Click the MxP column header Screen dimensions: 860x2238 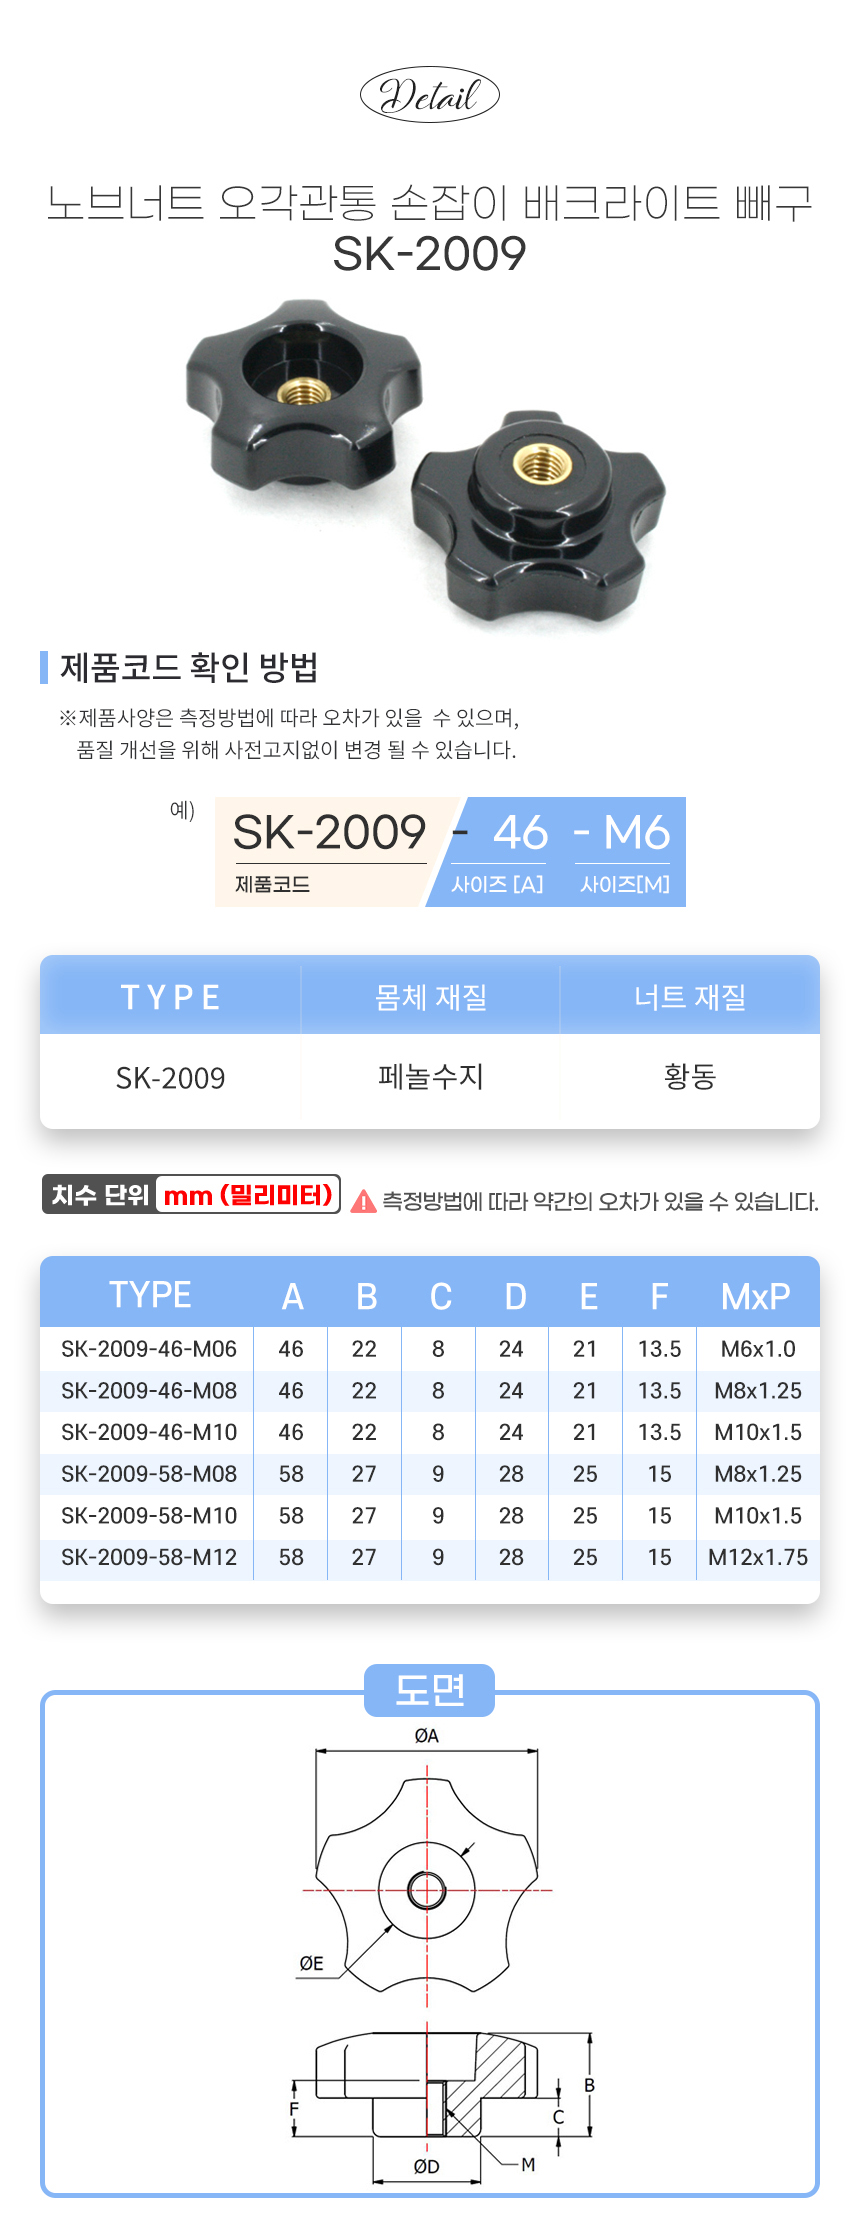756,1296
